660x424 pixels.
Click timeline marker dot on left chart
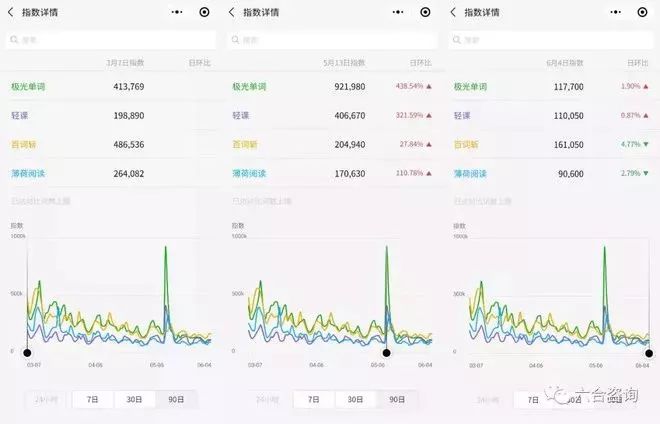pos(27,352)
